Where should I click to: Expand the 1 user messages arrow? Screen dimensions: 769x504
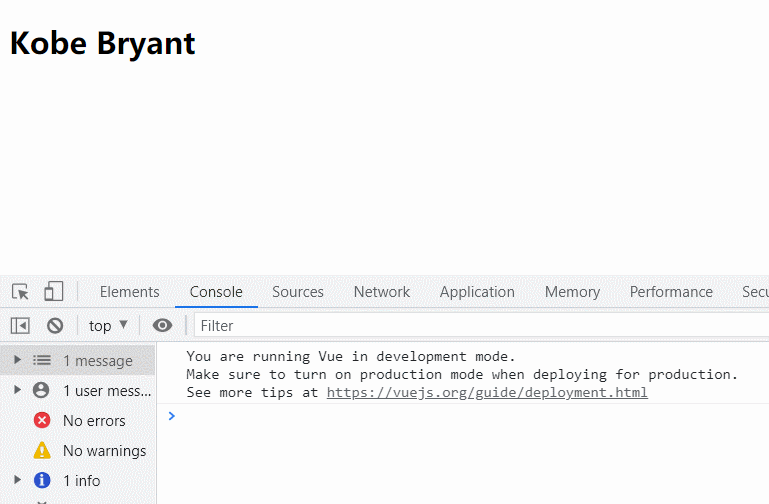click(x=17, y=390)
